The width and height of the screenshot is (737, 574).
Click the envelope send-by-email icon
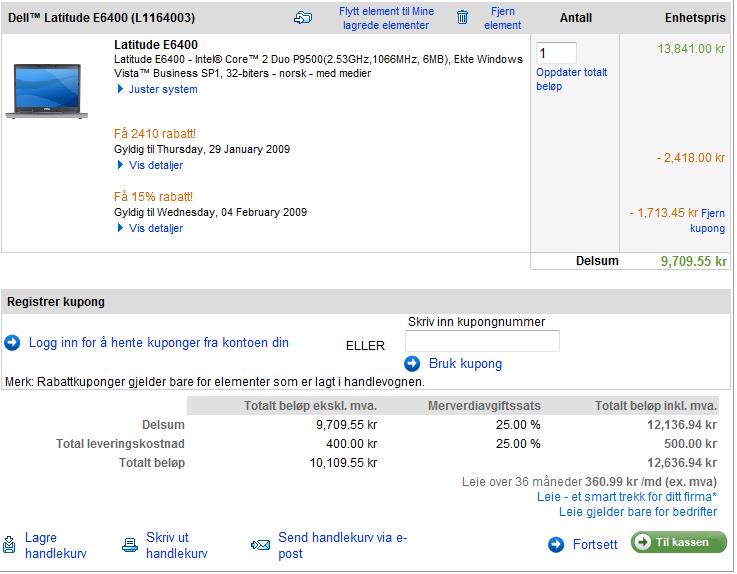tap(260, 545)
